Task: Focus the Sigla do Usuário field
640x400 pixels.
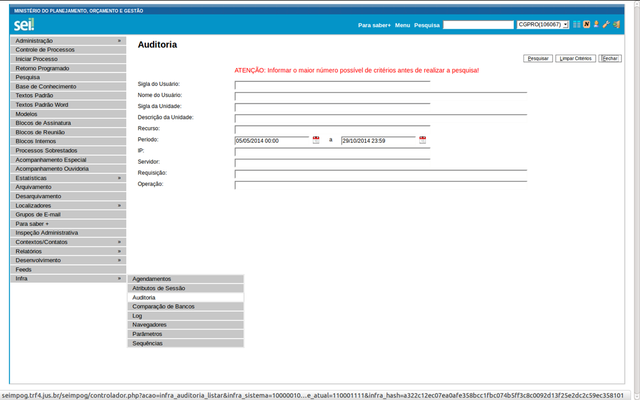Action: (x=332, y=83)
